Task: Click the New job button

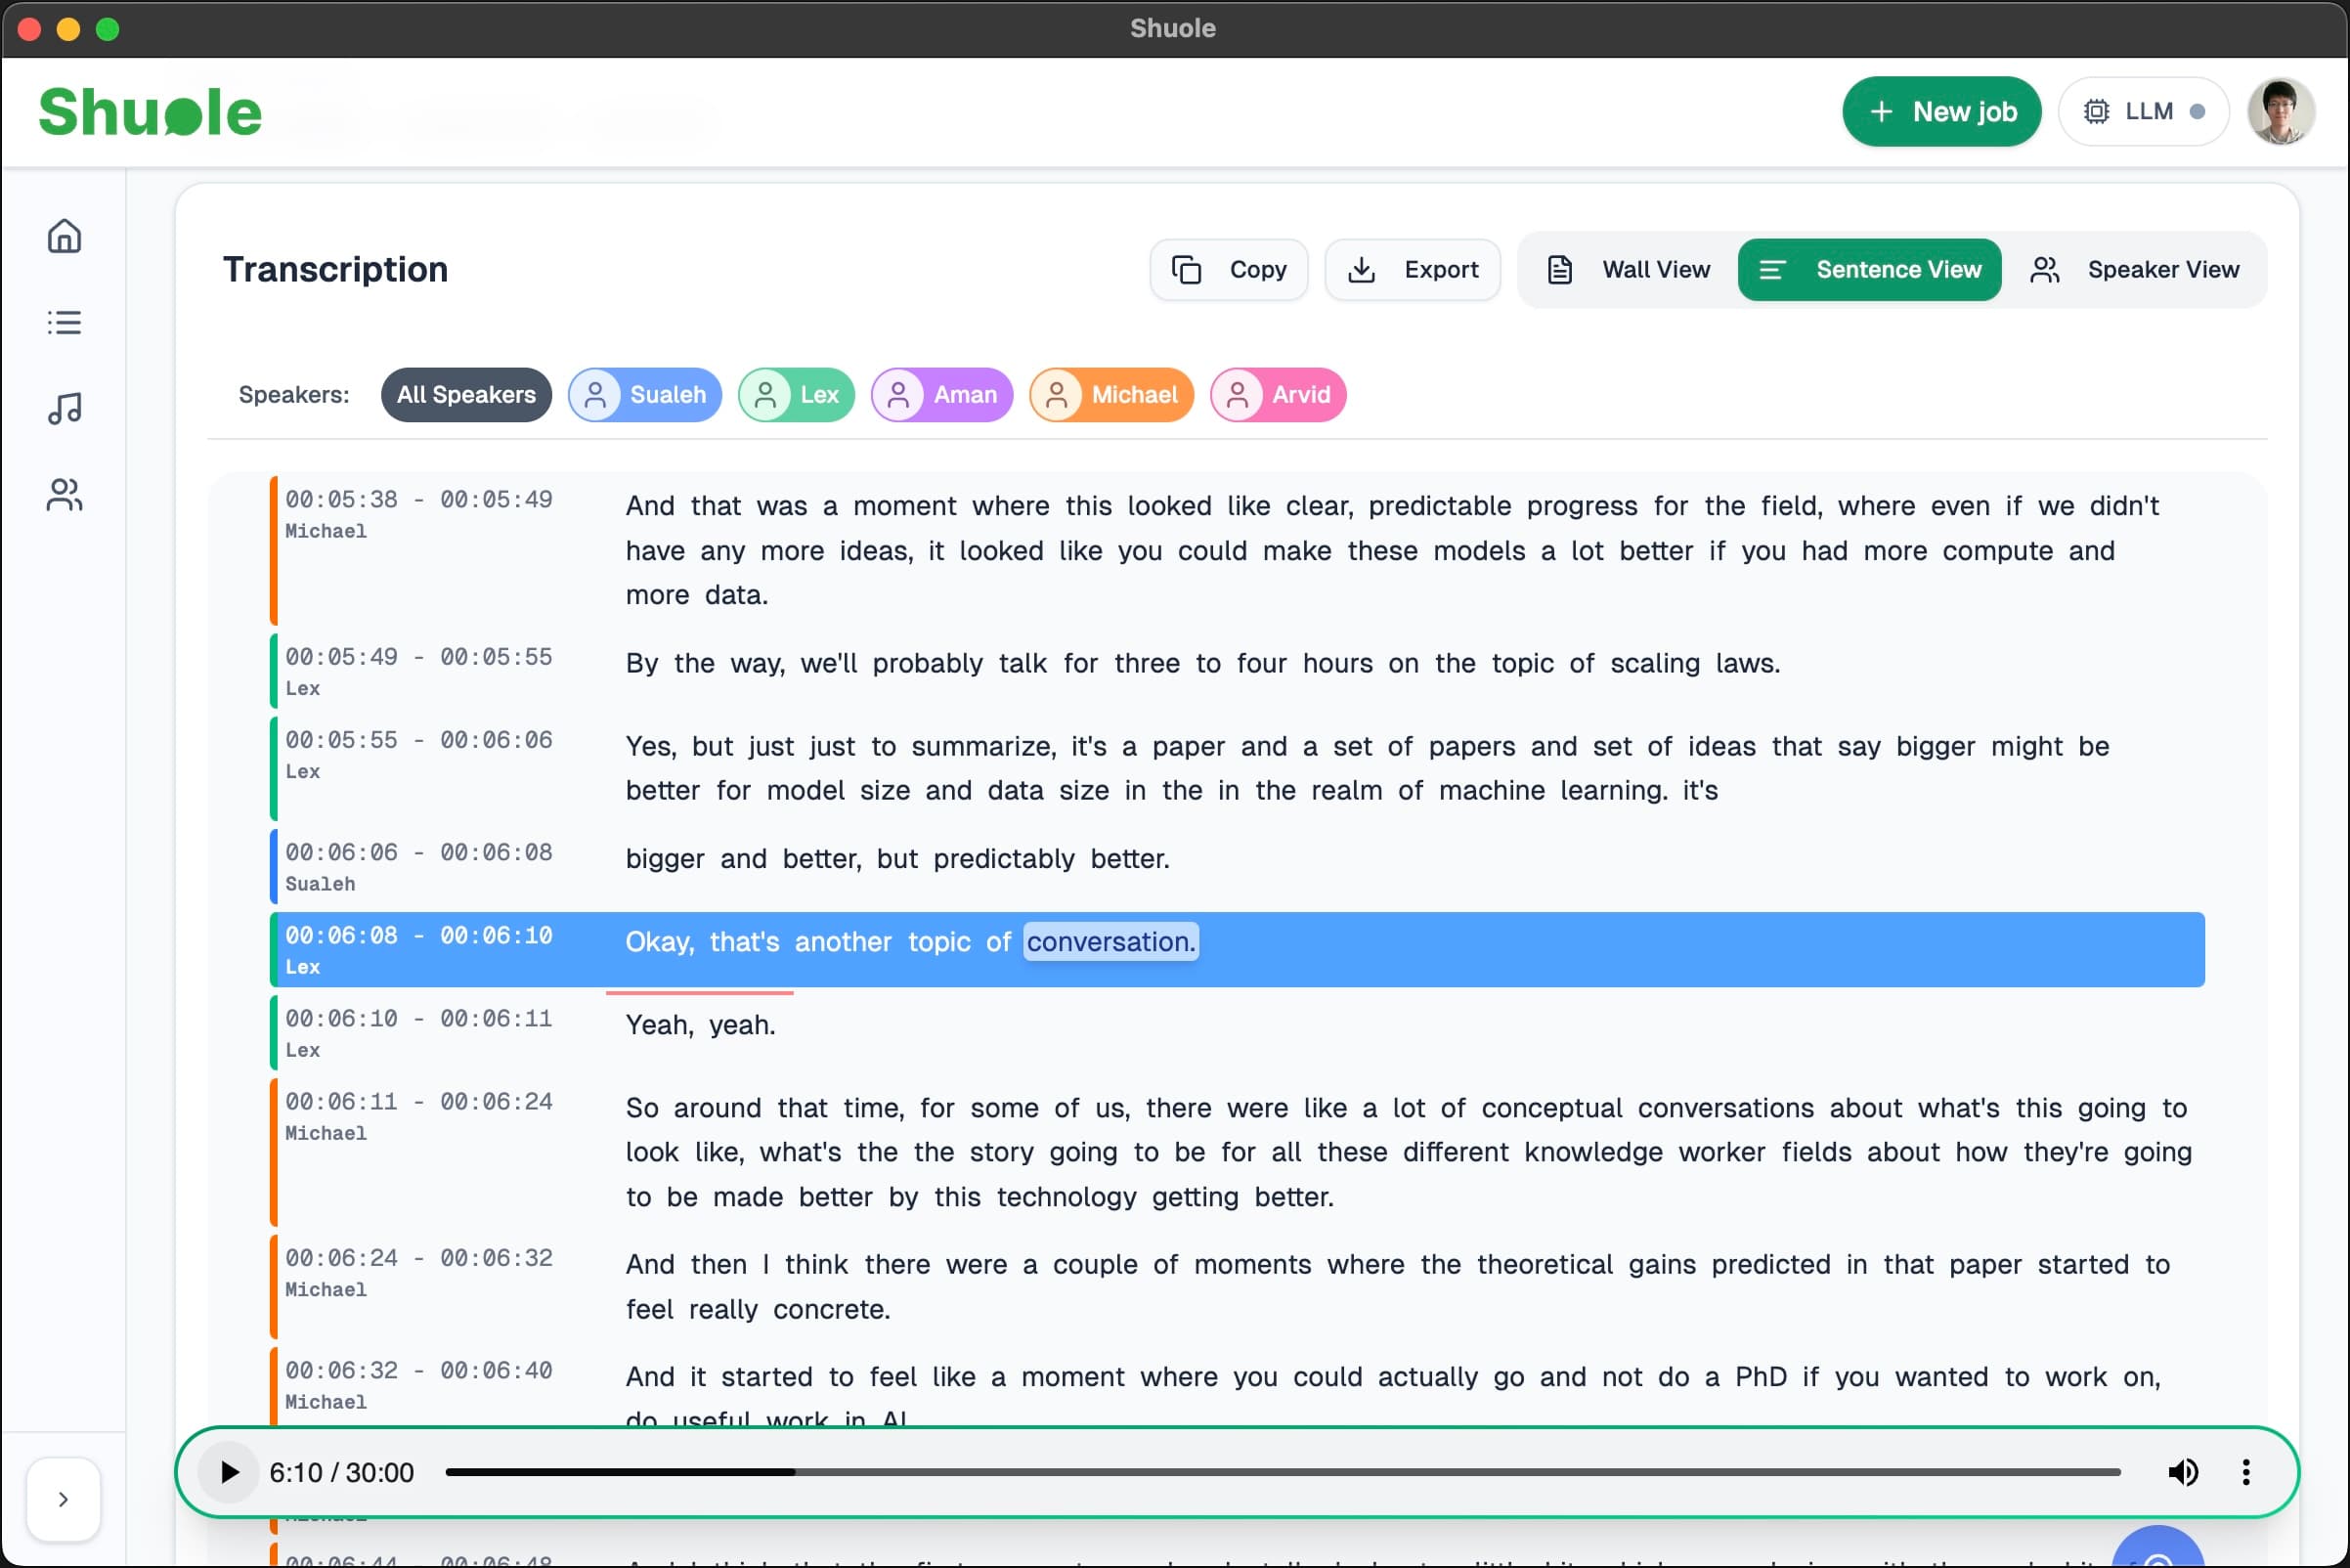Action: tap(1941, 111)
